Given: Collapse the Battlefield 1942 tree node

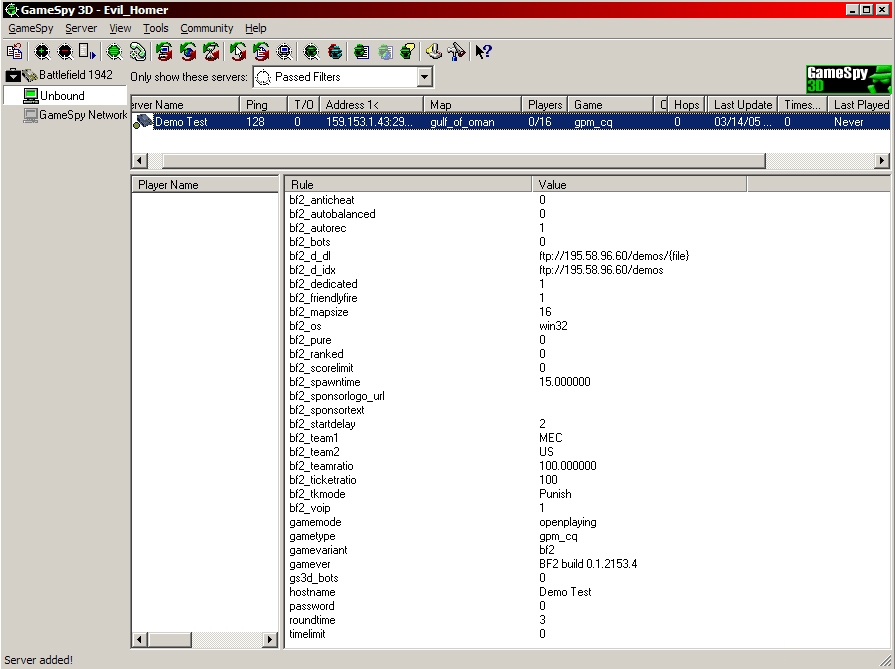Looking at the screenshot, I should click(x=13, y=76).
